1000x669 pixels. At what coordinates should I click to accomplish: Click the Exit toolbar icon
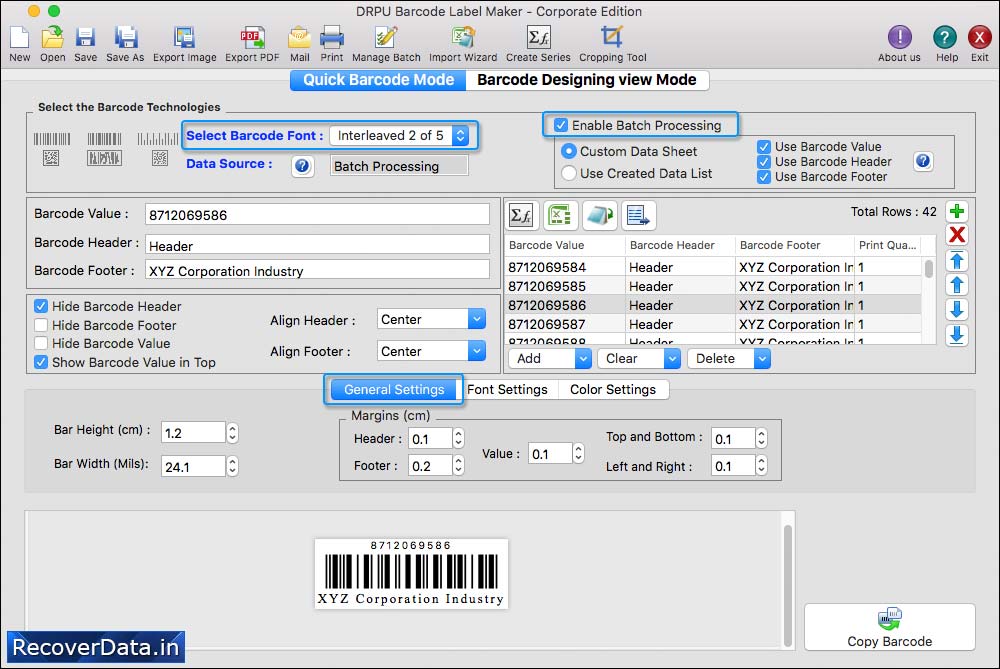coord(980,38)
